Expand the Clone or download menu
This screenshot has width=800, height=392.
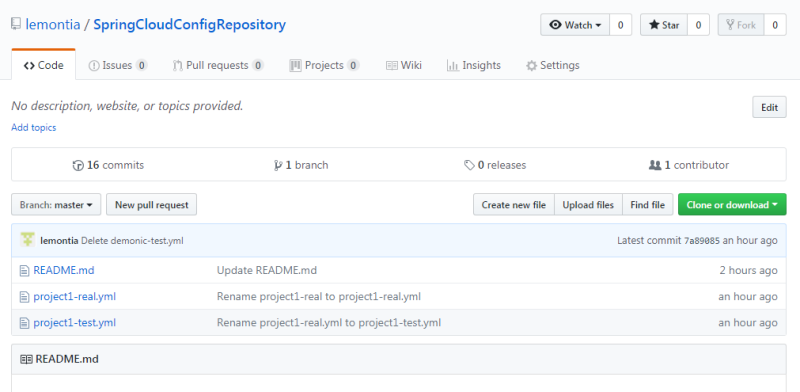pyautogui.click(x=732, y=205)
